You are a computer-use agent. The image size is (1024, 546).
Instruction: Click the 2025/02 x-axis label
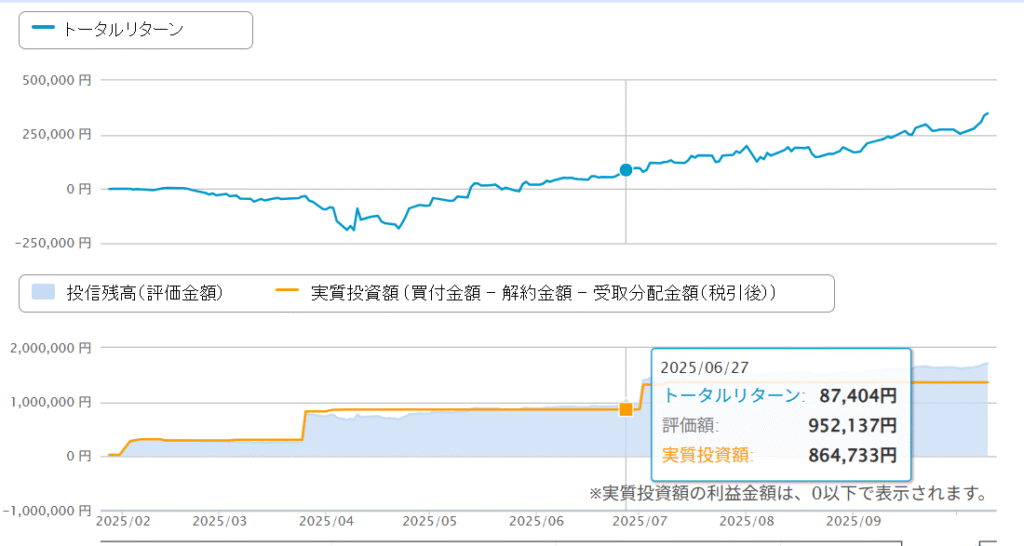pos(118,521)
